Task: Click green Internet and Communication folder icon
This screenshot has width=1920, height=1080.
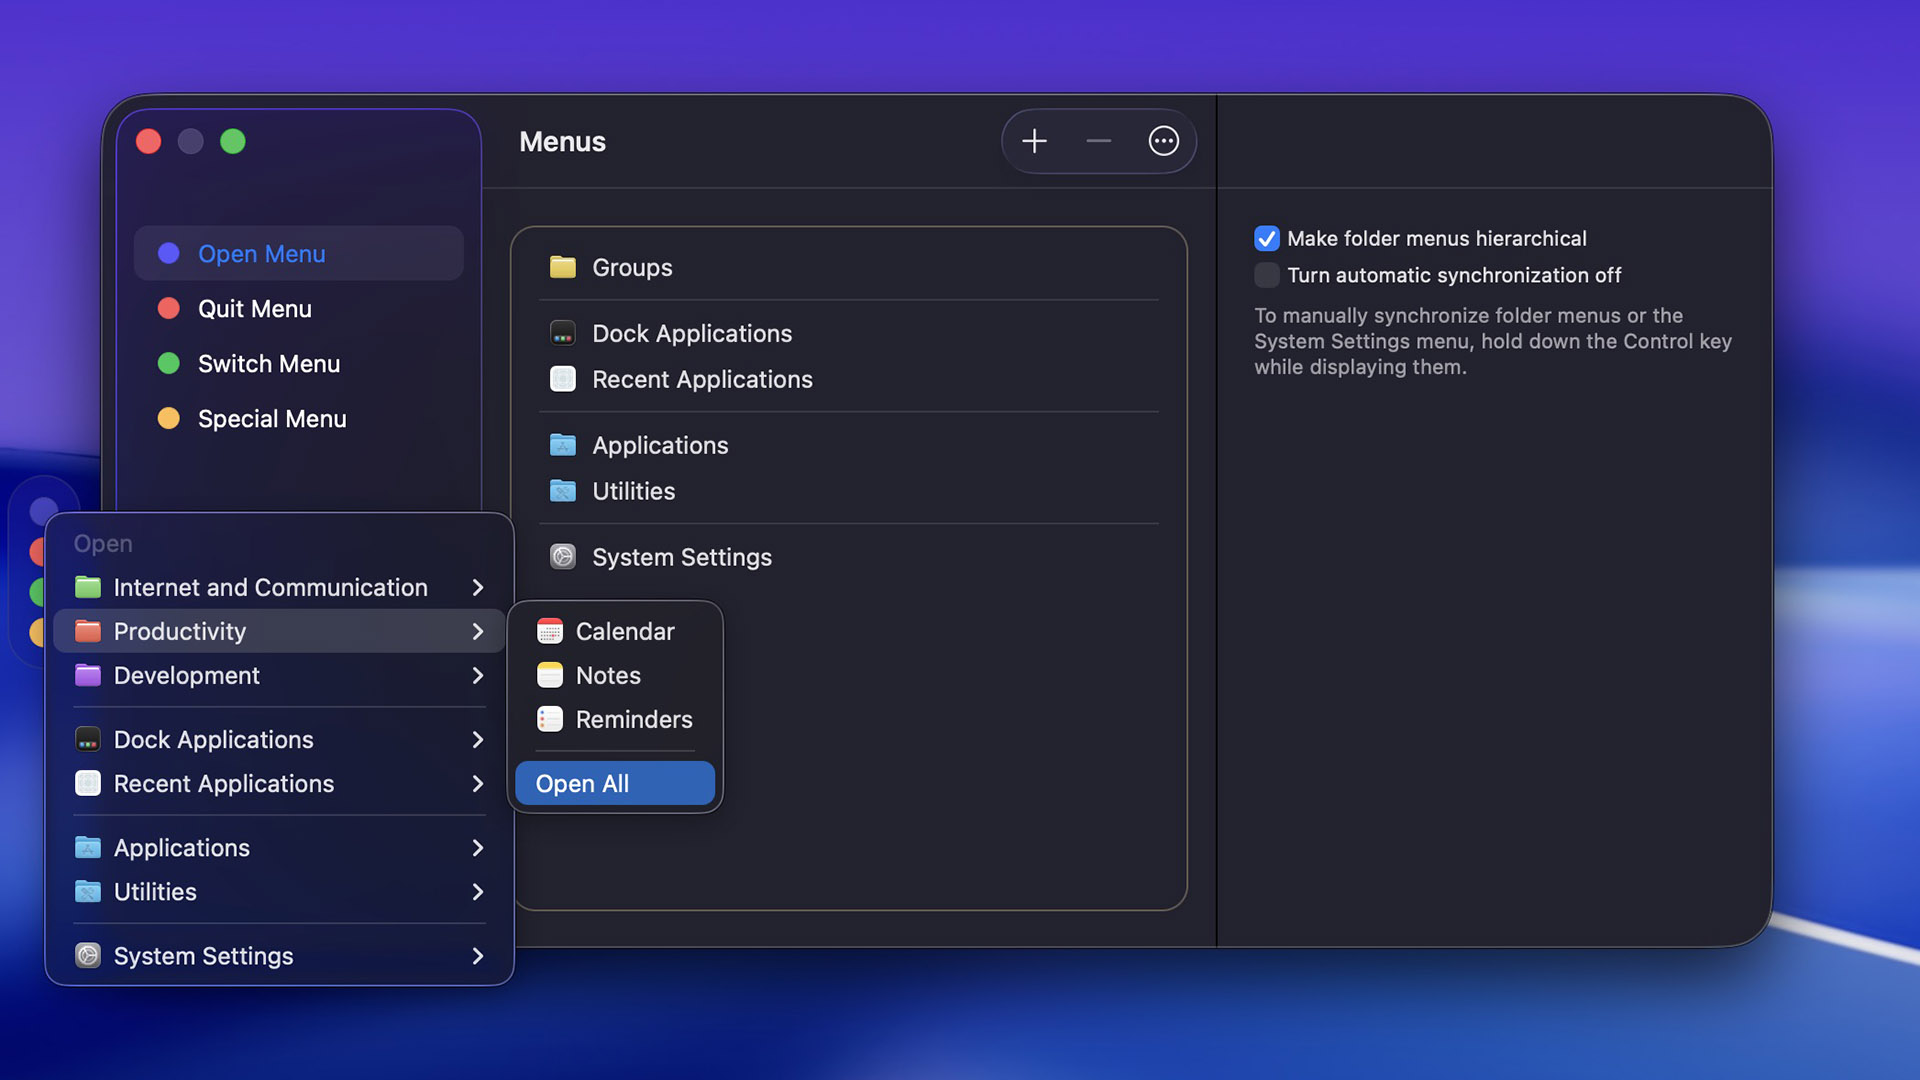Action: point(88,587)
